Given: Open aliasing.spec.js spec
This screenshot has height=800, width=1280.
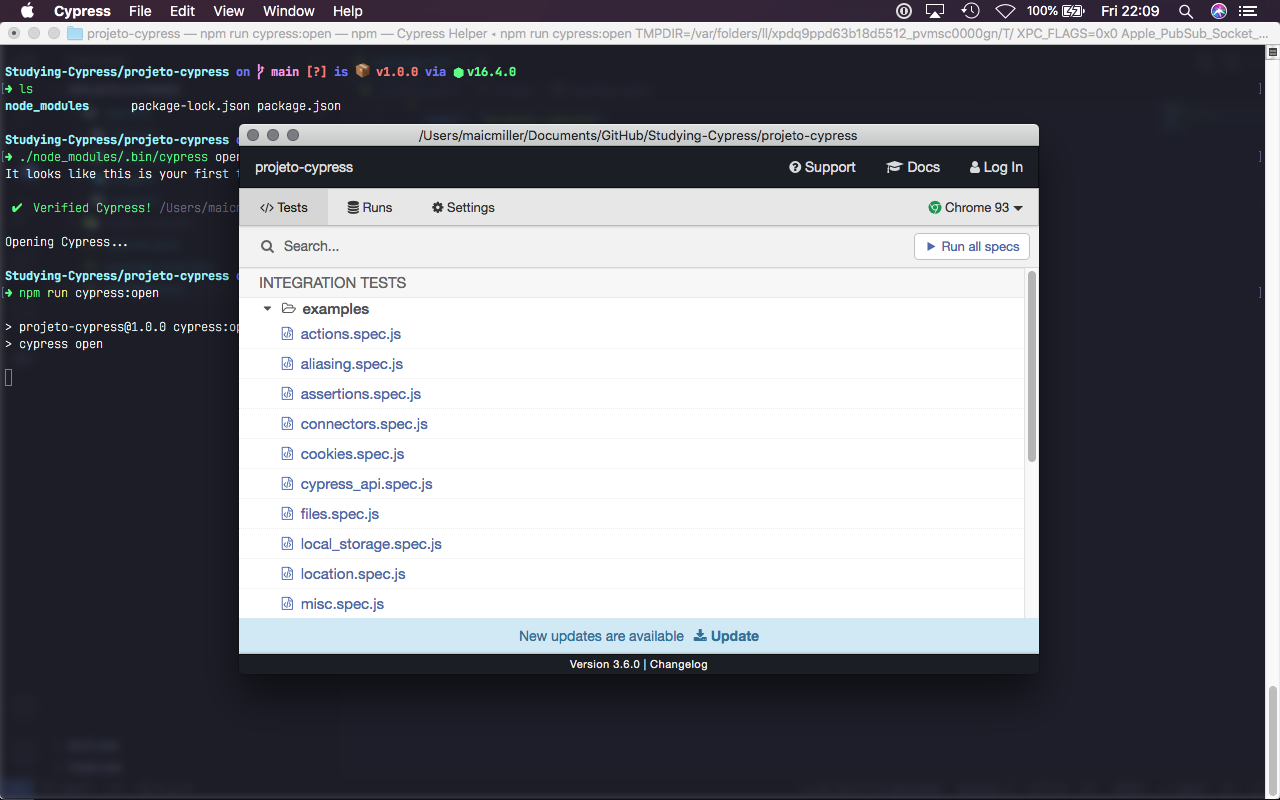Looking at the screenshot, I should pos(351,364).
